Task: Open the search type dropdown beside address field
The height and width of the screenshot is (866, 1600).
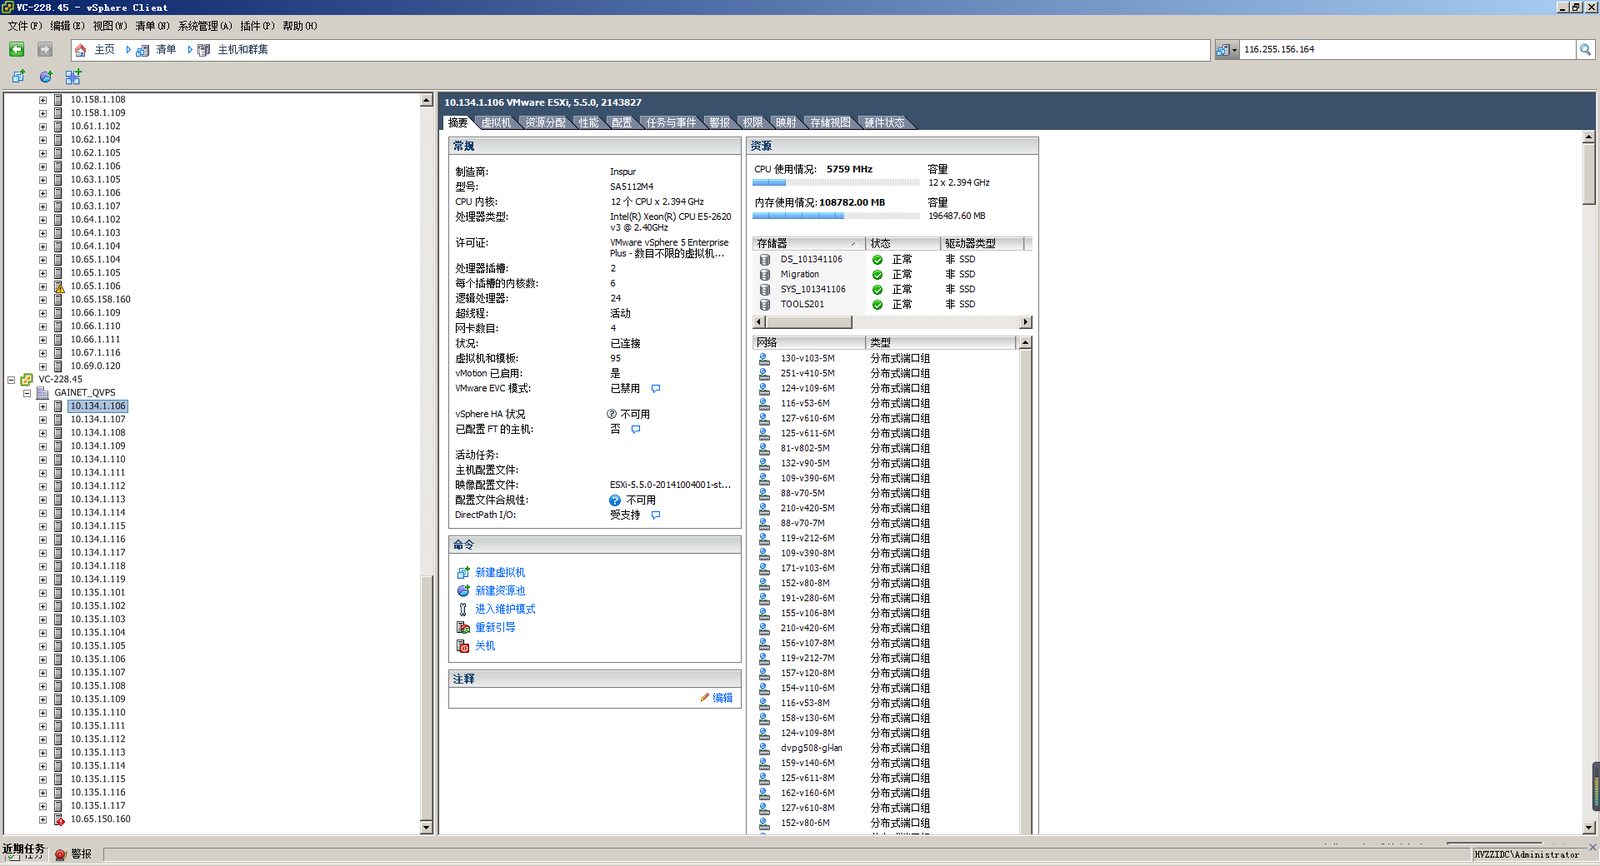Action: pos(1227,49)
